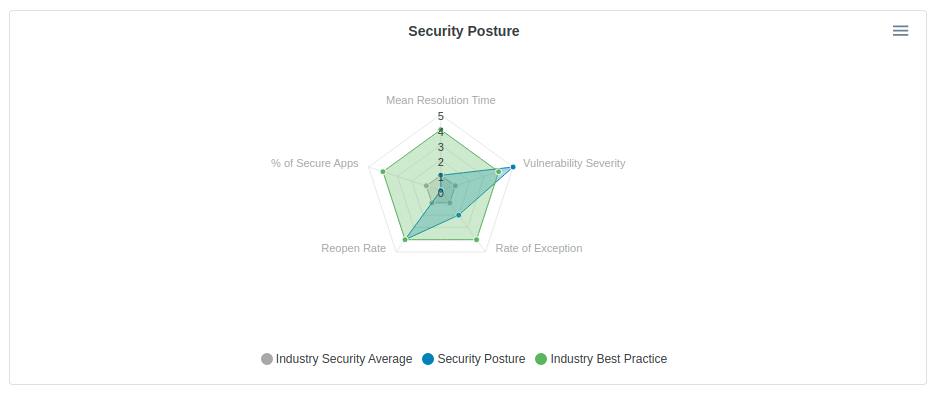The image size is (938, 395).
Task: Toggle Industry Best Practice legend text
Action: click(x=608, y=359)
